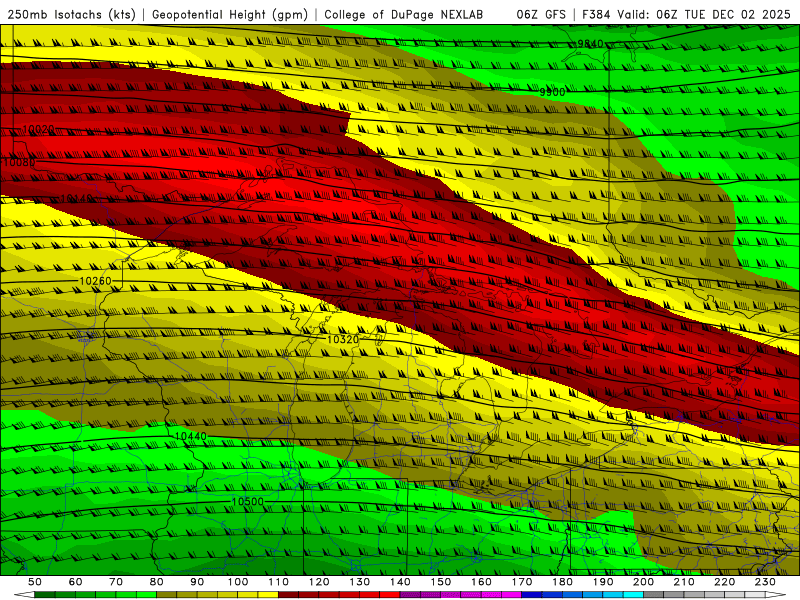Click the 130 value on the color scale
The height and width of the screenshot is (600, 800).
(x=360, y=582)
